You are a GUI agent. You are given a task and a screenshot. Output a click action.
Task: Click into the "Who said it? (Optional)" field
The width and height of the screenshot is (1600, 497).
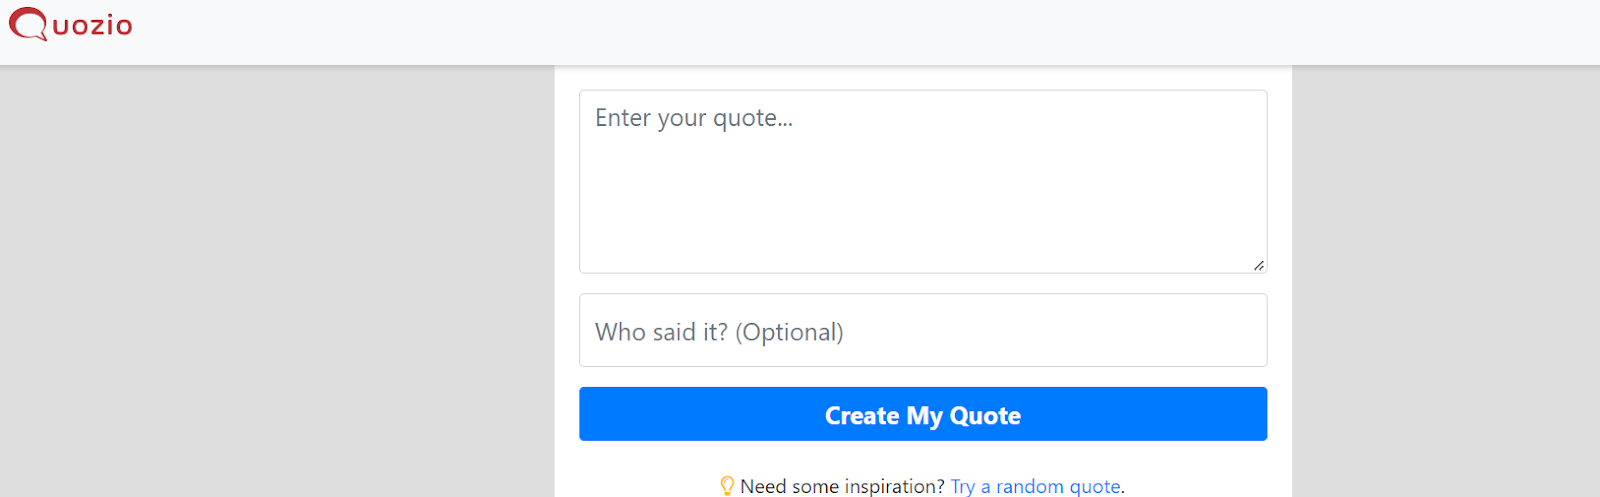click(x=923, y=330)
